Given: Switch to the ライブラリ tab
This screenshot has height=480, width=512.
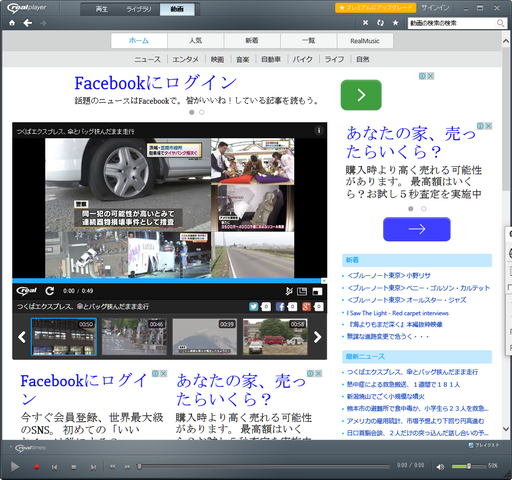Looking at the screenshot, I should (x=139, y=9).
